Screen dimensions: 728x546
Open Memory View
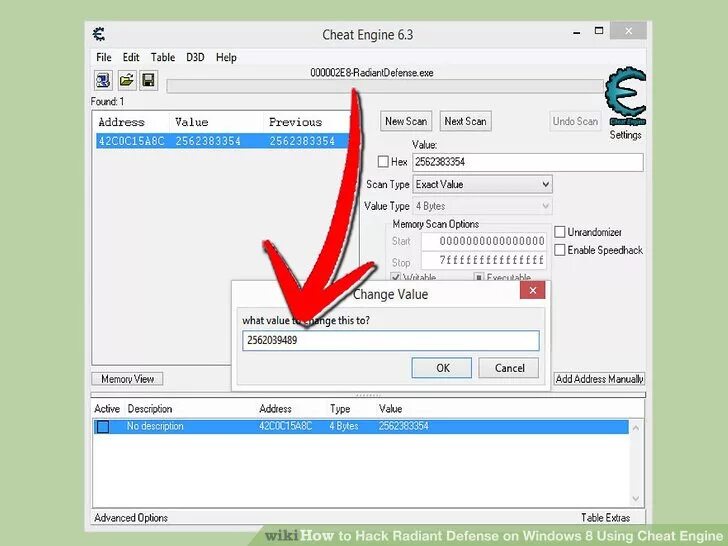(x=127, y=379)
